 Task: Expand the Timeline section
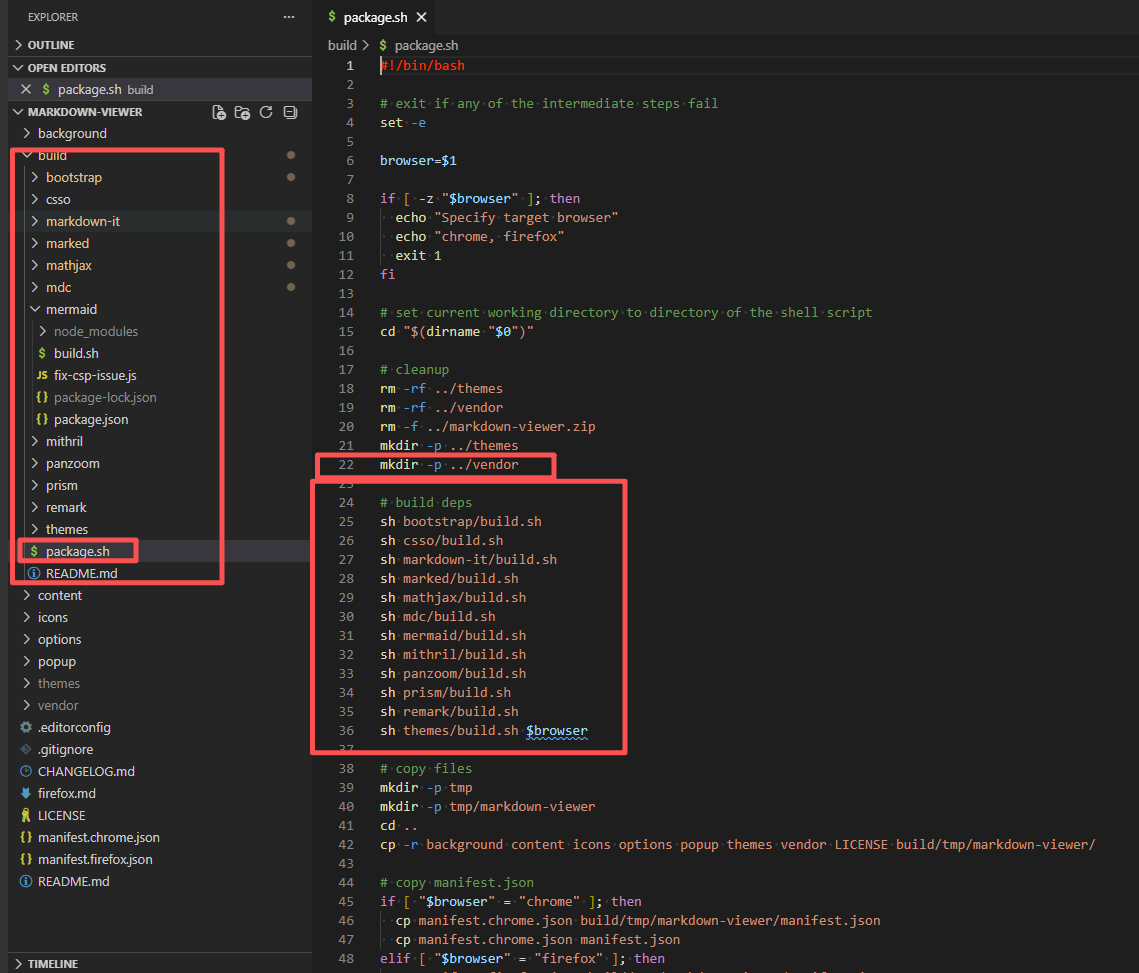[160, 964]
